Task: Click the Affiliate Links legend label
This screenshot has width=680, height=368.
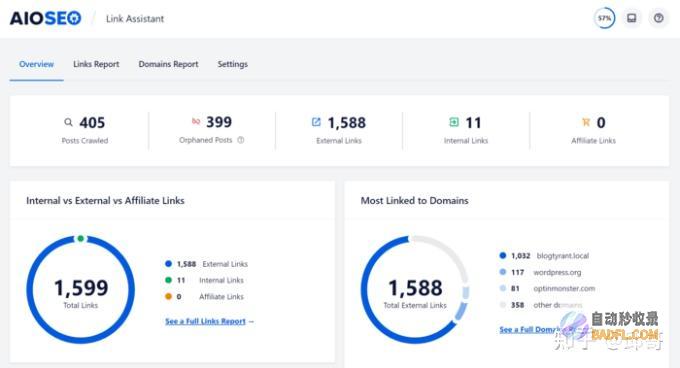Action: pyautogui.click(x=221, y=297)
